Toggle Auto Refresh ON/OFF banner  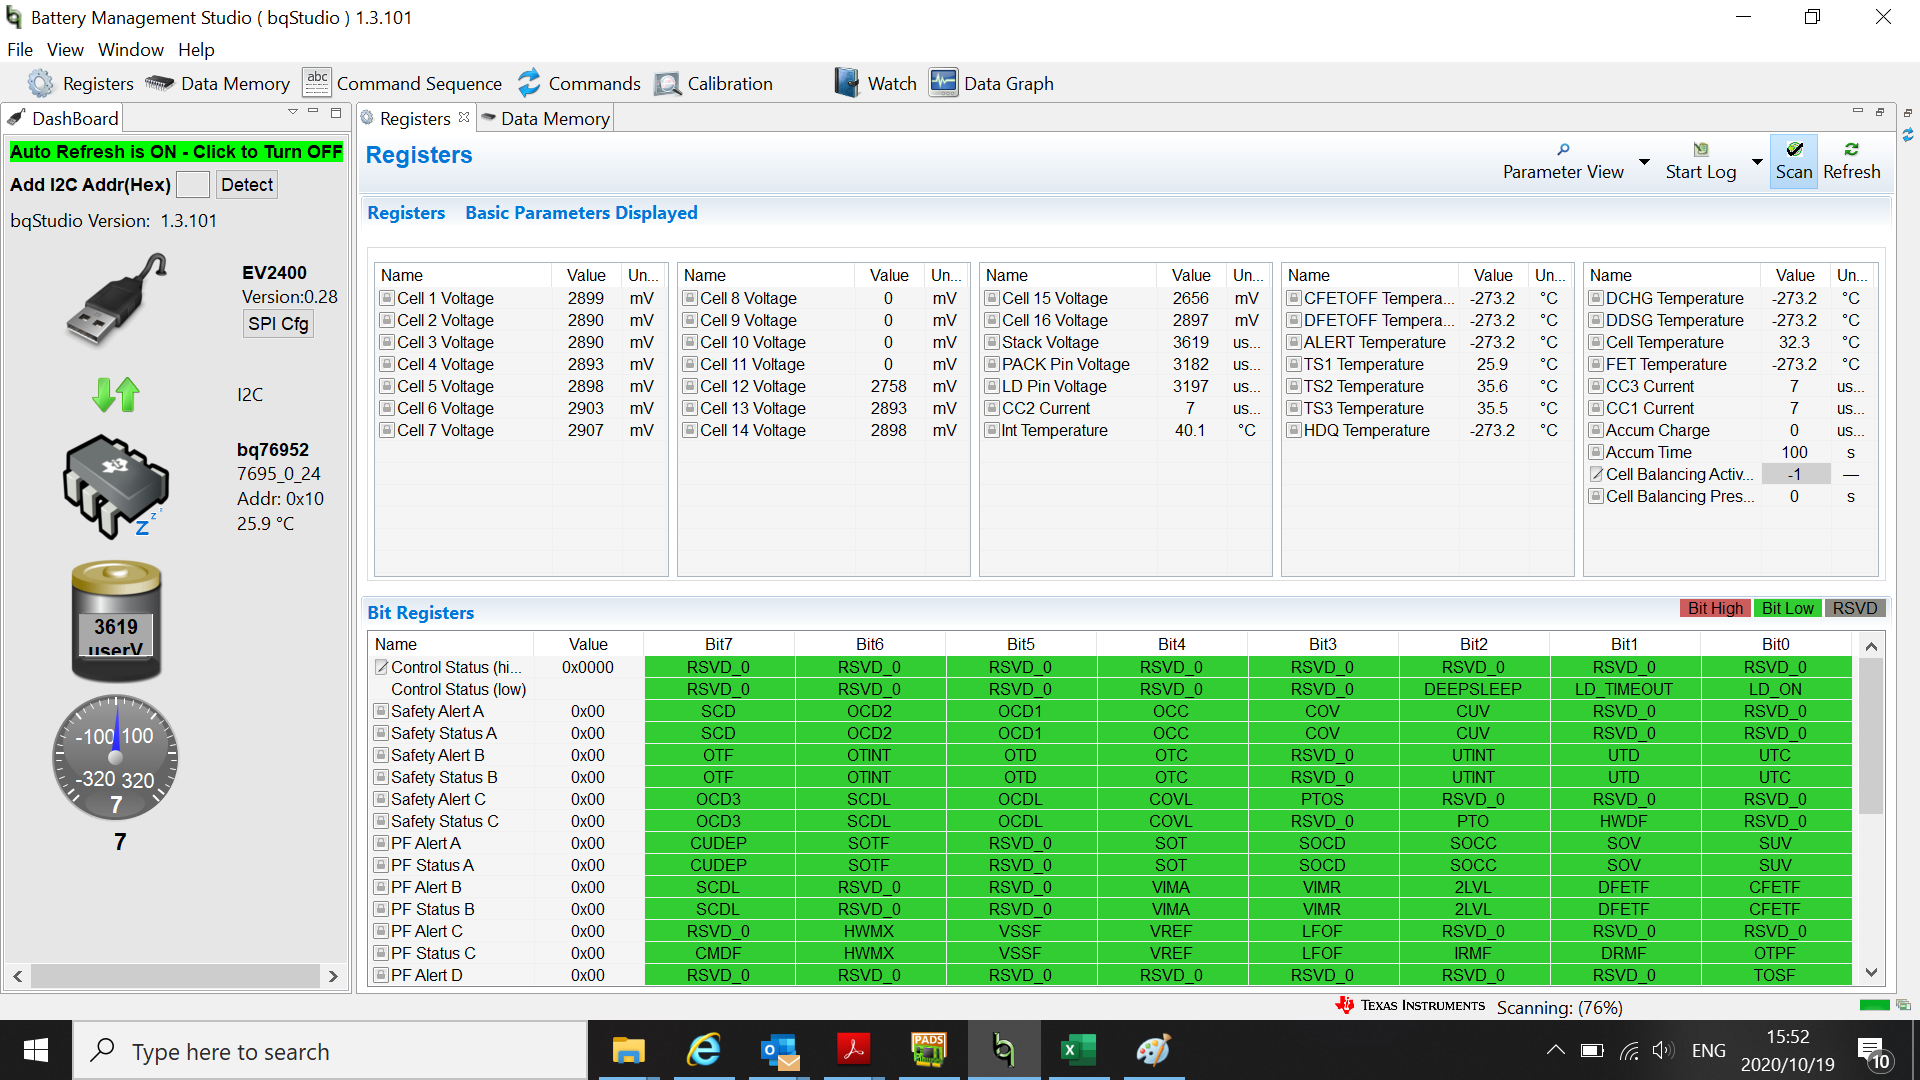[176, 152]
